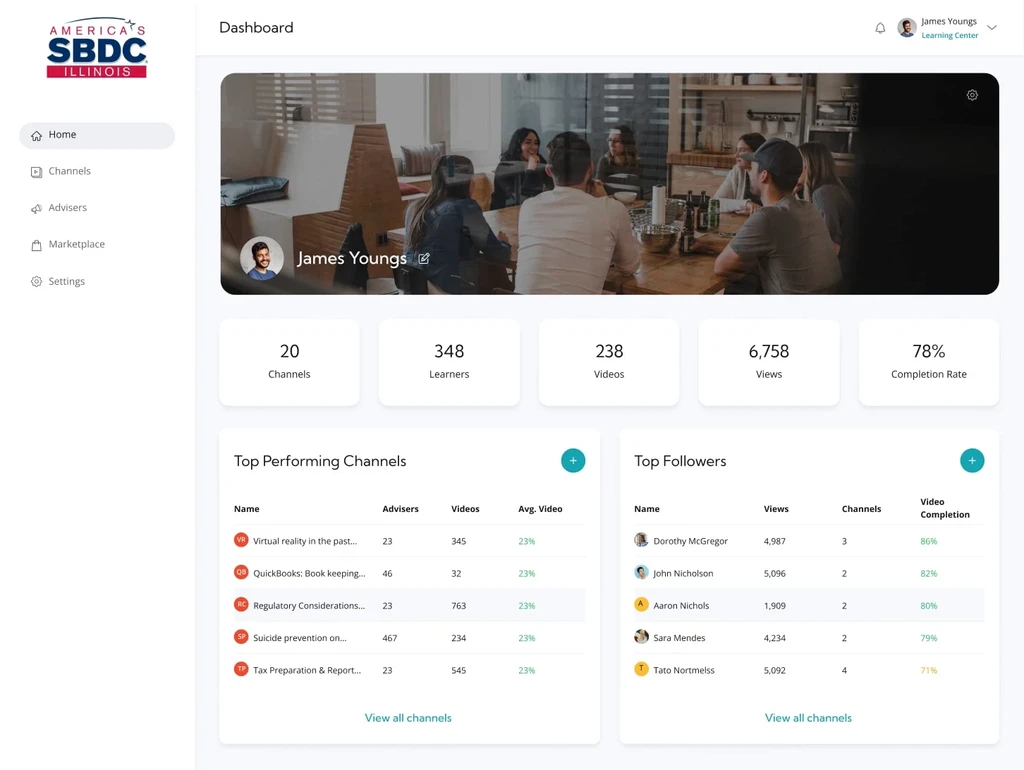Expand the James Youngs account dropdown chevron
The width and height of the screenshot is (1024, 770).
coord(991,28)
